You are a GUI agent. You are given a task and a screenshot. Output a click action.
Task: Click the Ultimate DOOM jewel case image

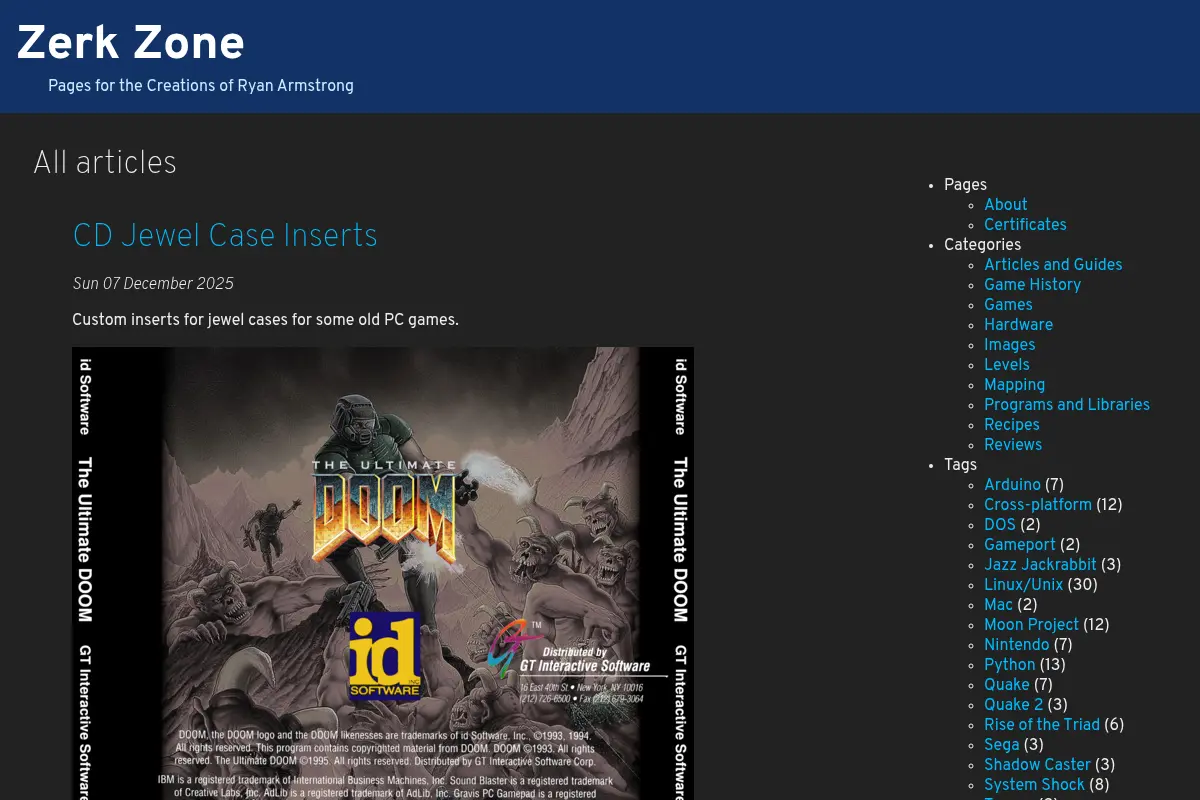coord(383,573)
